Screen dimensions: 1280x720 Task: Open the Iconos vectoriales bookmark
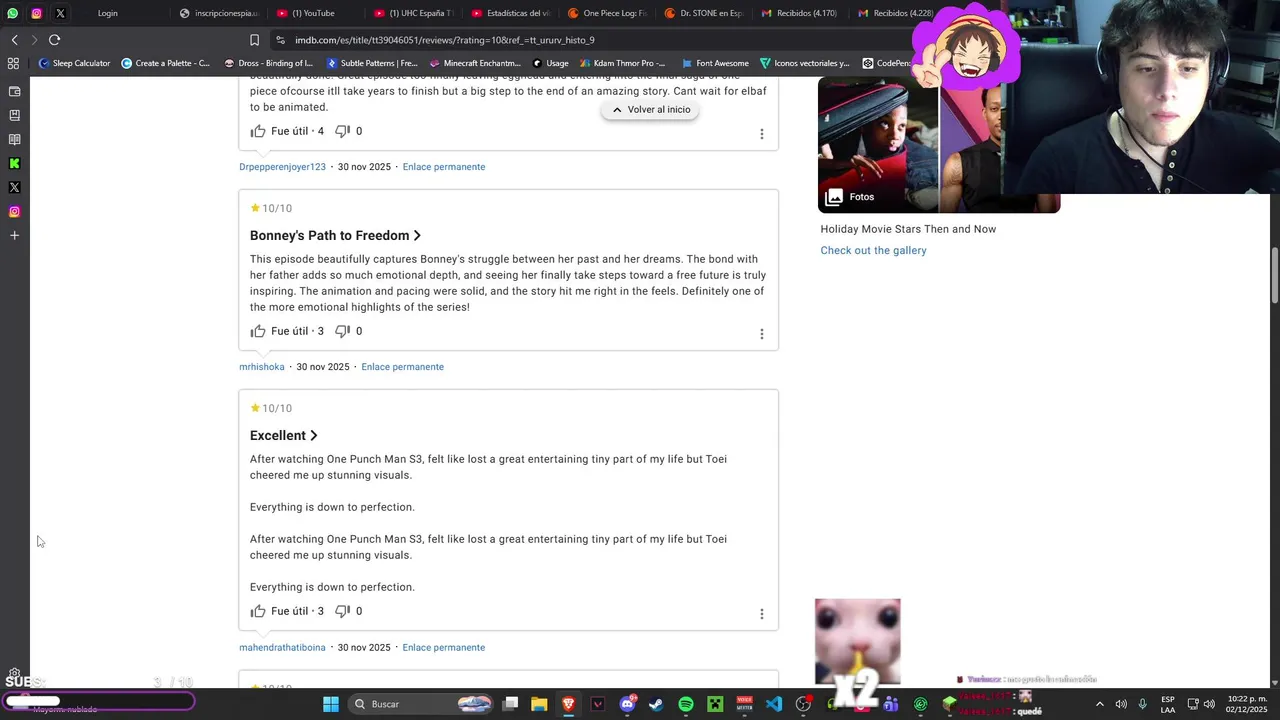804,63
